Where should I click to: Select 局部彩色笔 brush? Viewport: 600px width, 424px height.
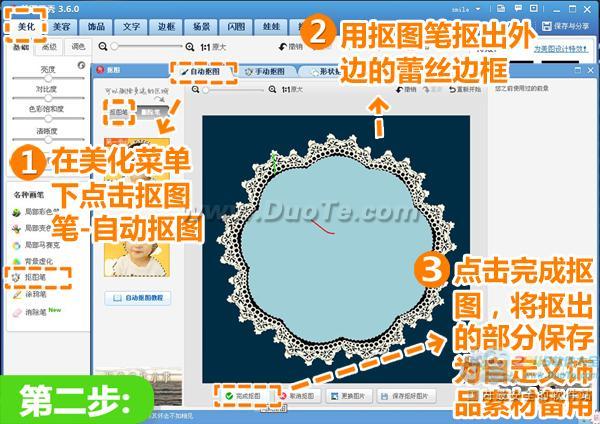pos(37,212)
